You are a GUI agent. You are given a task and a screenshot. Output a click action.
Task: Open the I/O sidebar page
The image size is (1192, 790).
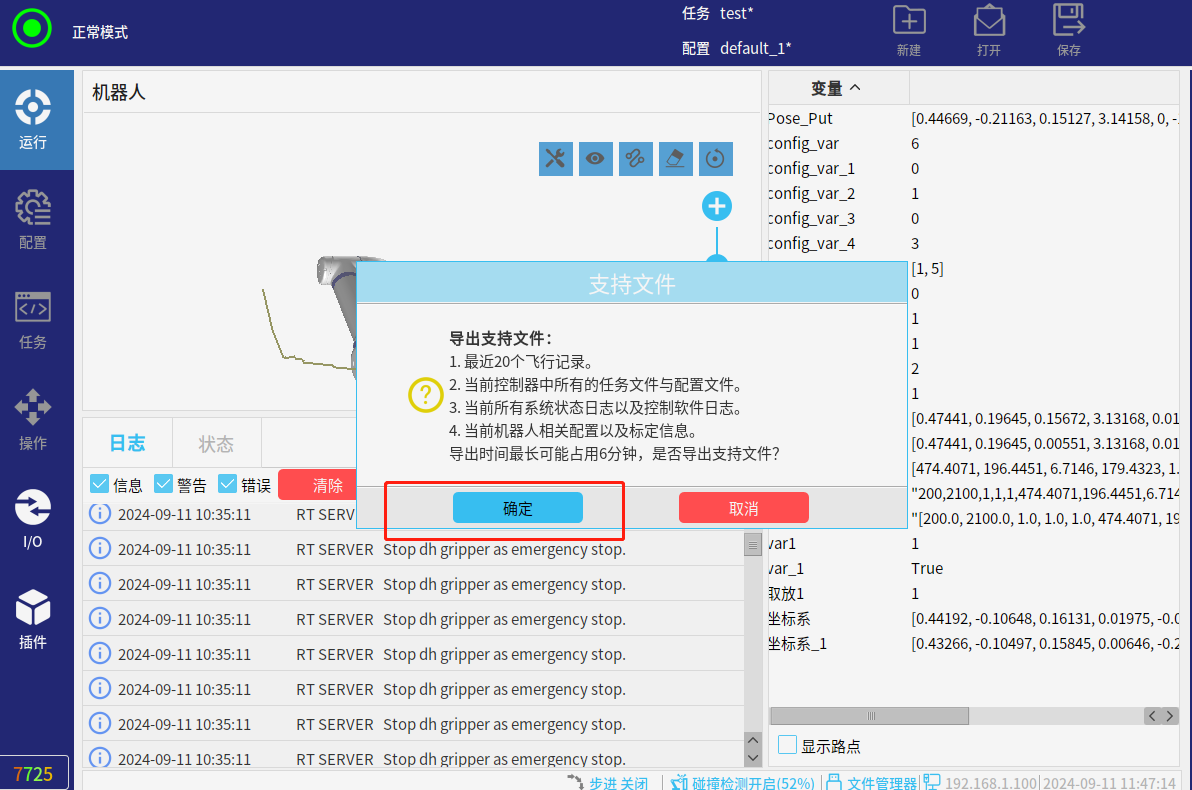(33, 520)
